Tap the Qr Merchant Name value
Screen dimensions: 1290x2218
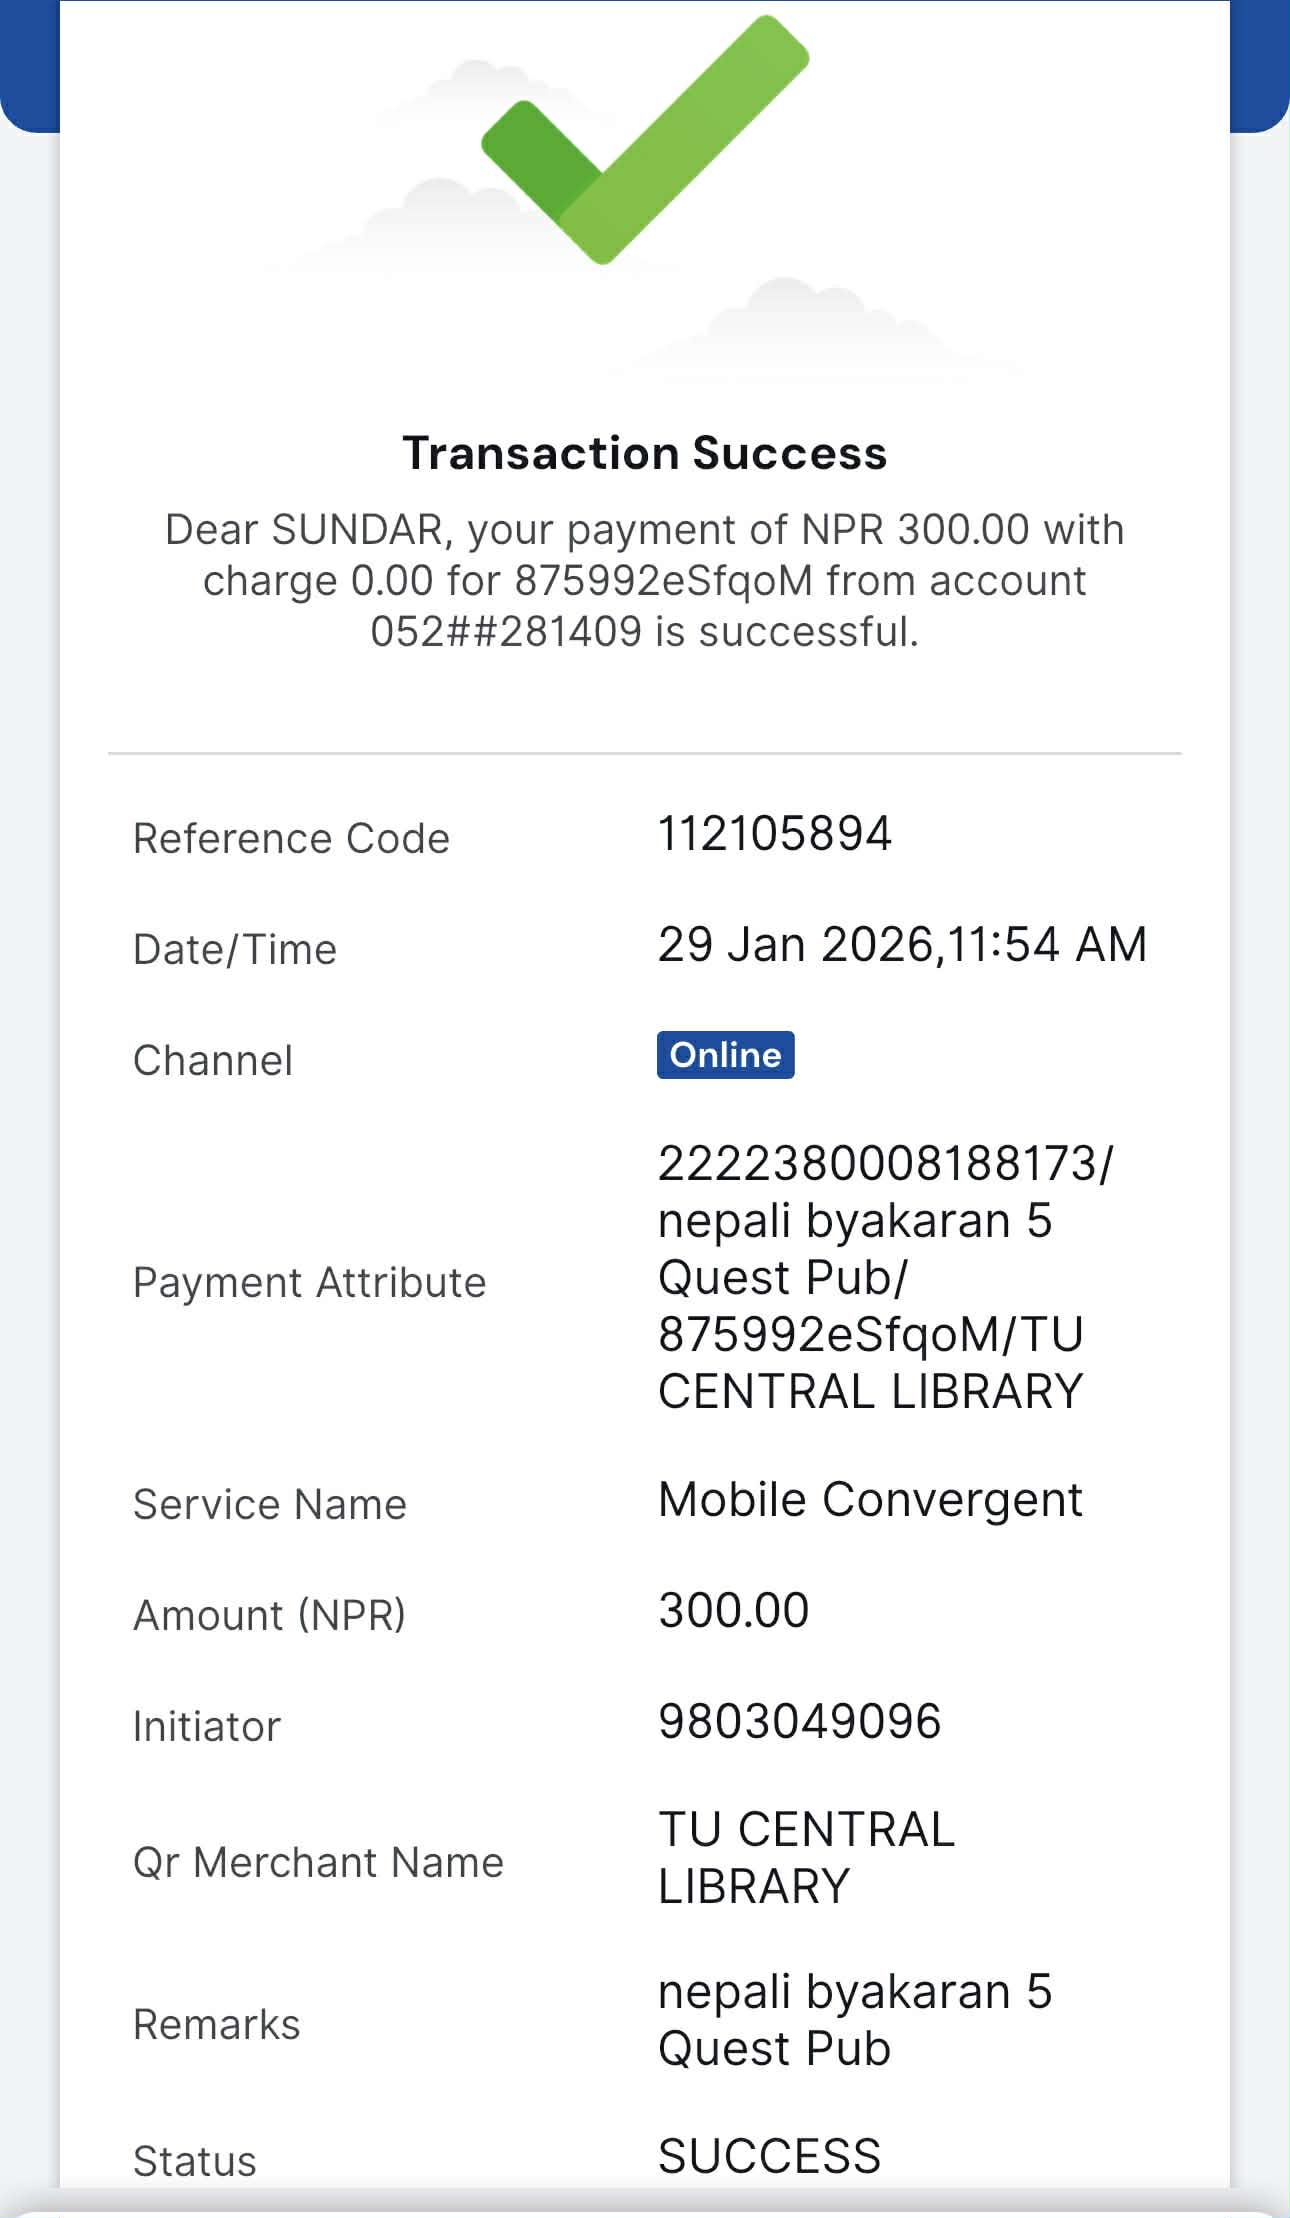point(806,1858)
